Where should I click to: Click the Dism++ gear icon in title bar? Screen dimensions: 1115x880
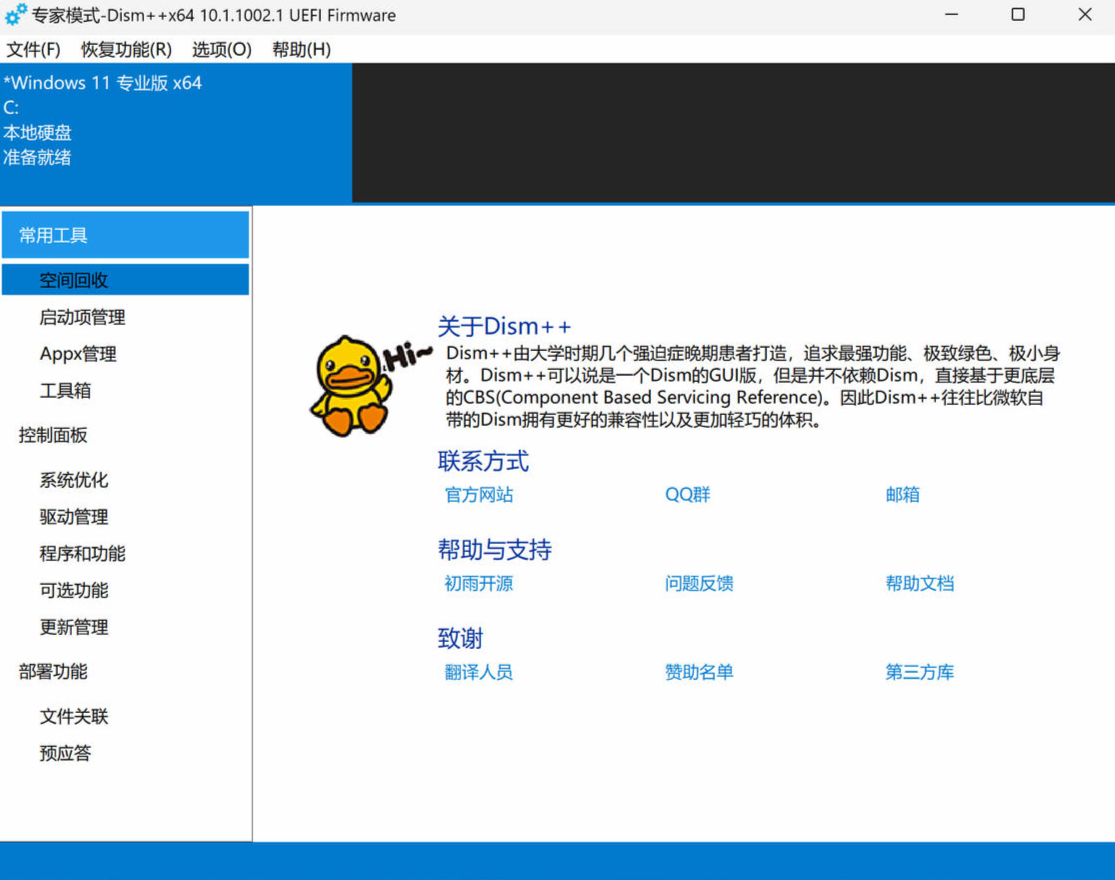(16, 15)
